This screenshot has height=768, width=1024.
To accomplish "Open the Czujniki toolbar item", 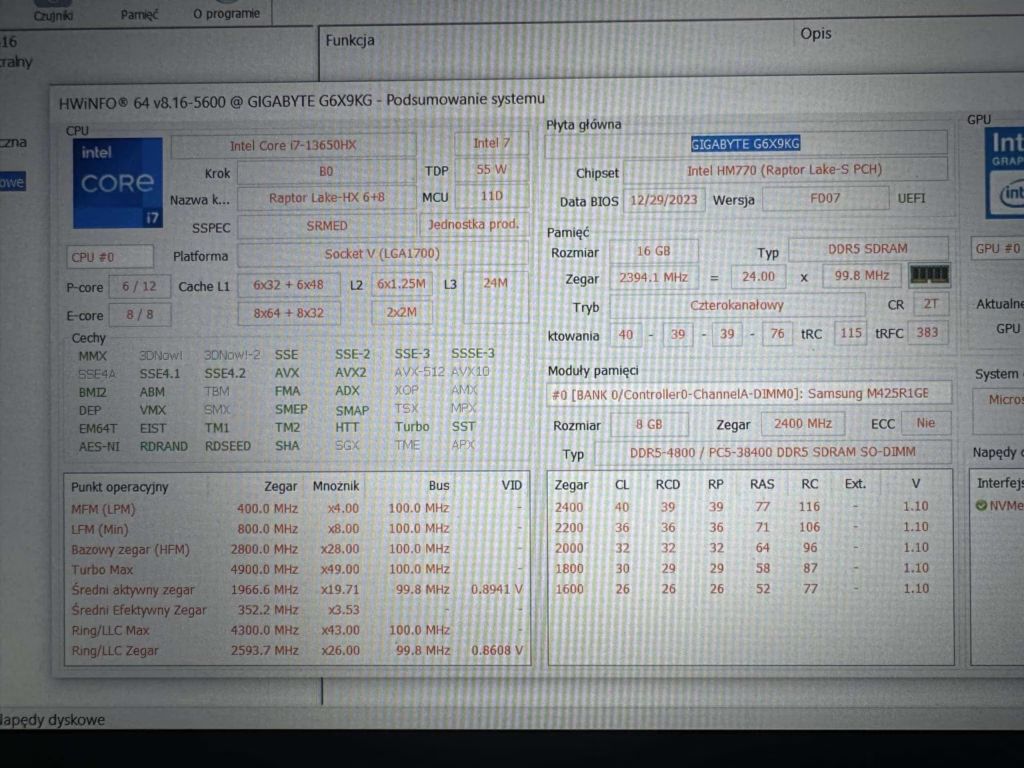I will 53,15.
